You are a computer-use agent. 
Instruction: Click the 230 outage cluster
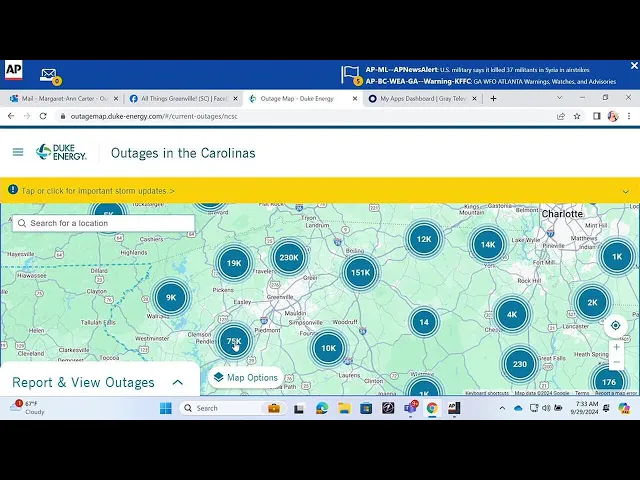(x=520, y=364)
